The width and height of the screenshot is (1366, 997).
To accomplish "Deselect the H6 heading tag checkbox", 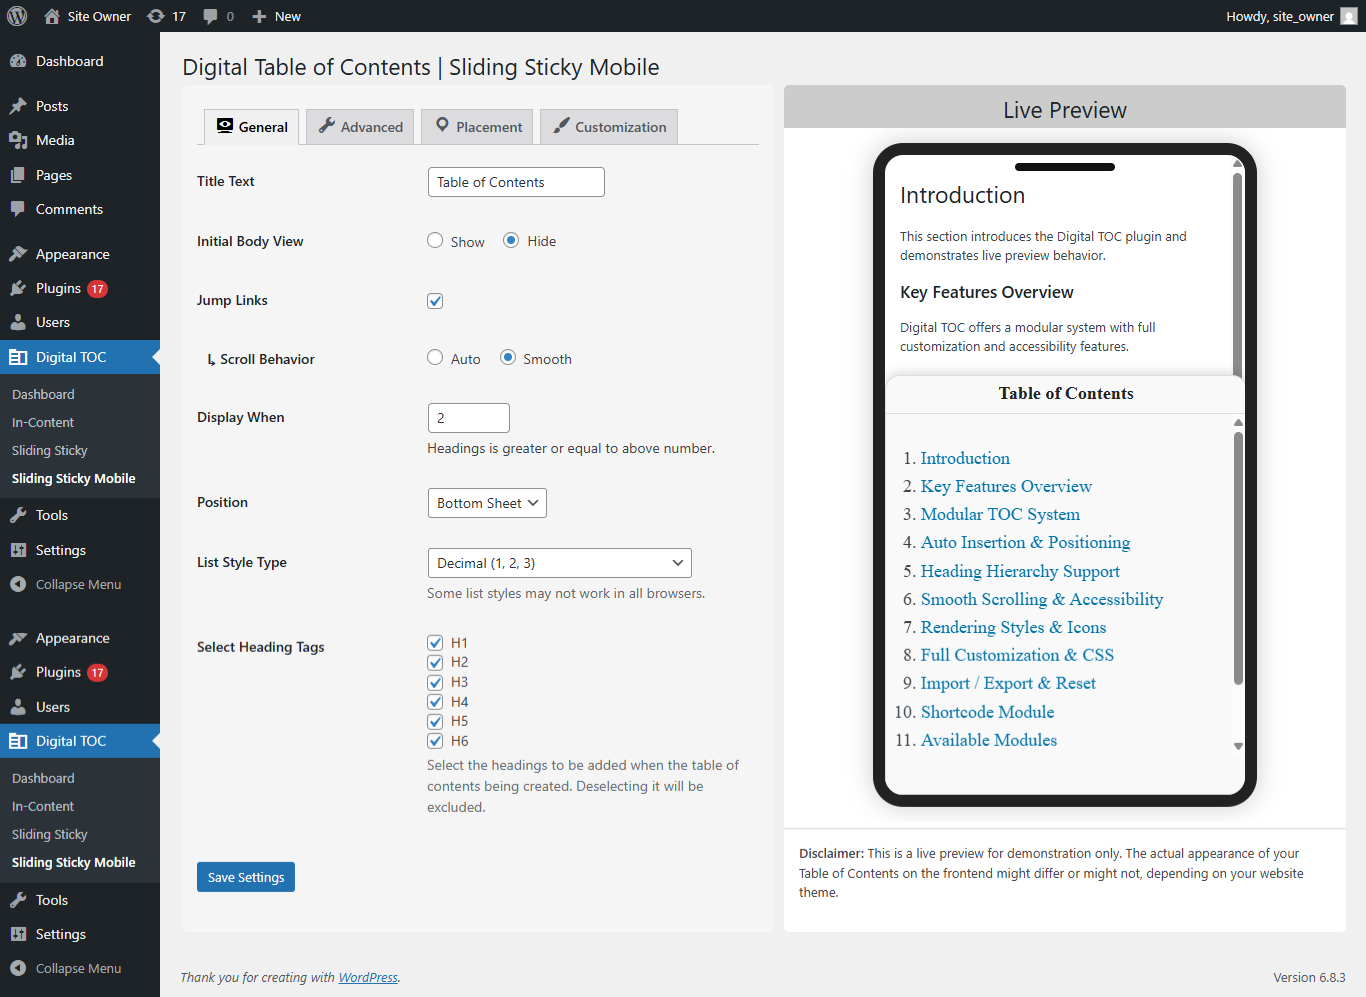I will coord(435,740).
